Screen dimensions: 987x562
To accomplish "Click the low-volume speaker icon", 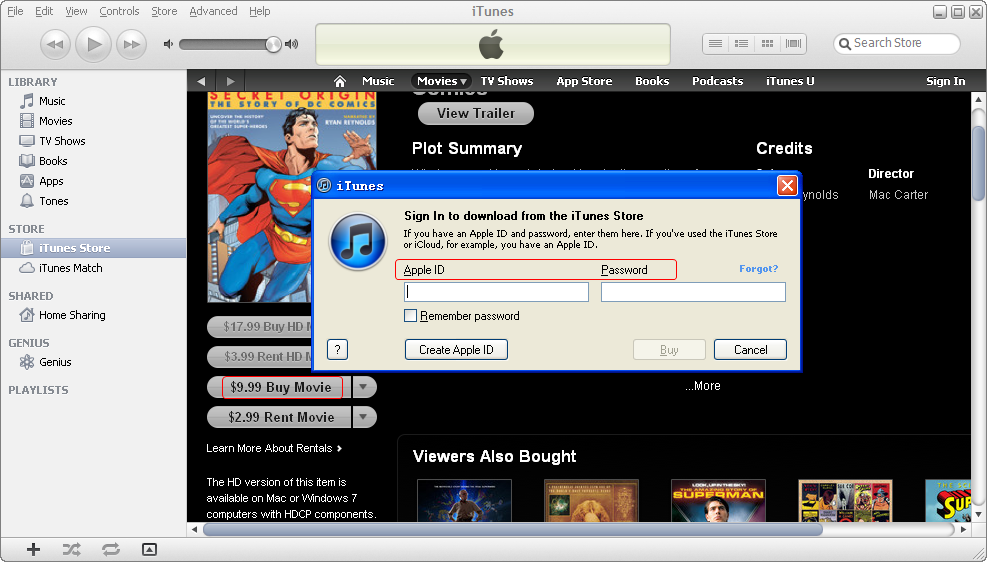I will (x=168, y=44).
